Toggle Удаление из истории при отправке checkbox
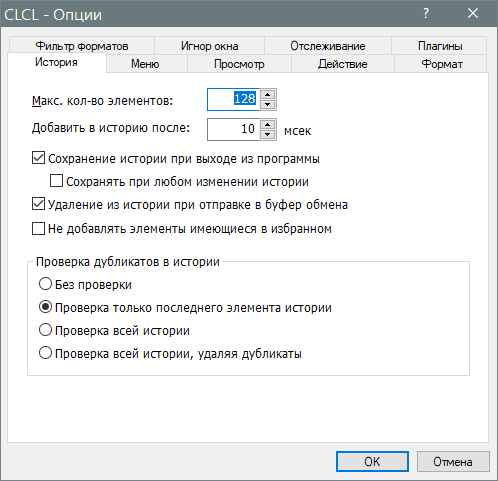Image resolution: width=498 pixels, height=481 pixels. pos(38,204)
